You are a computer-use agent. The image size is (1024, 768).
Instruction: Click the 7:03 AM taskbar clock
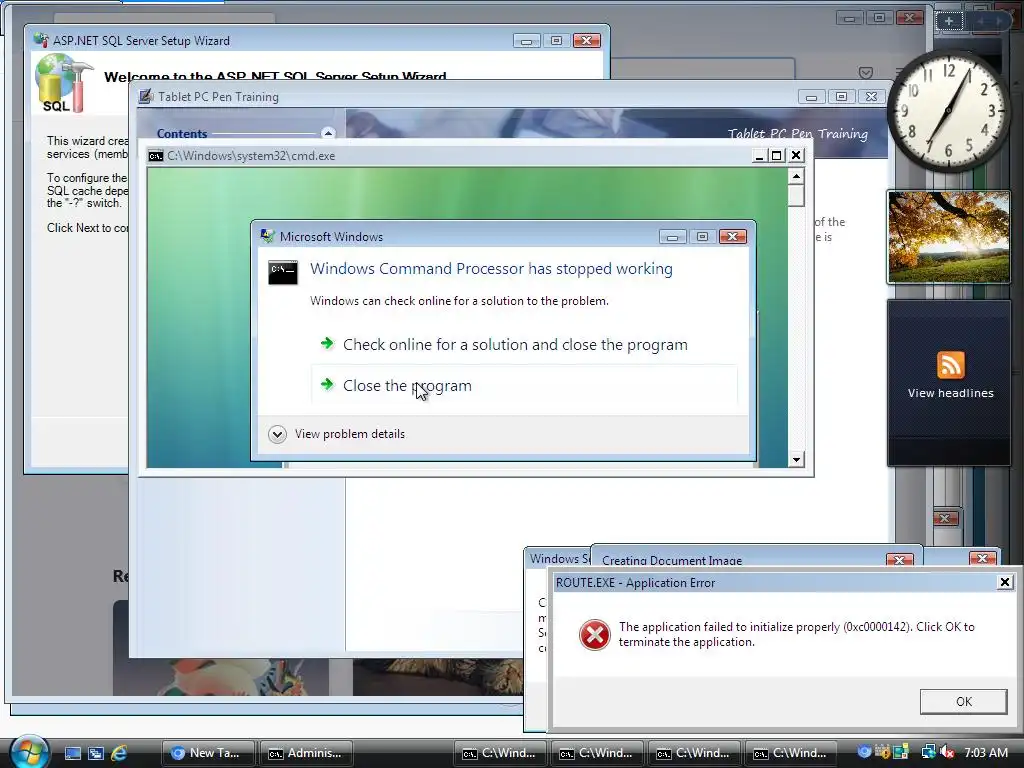coord(985,752)
